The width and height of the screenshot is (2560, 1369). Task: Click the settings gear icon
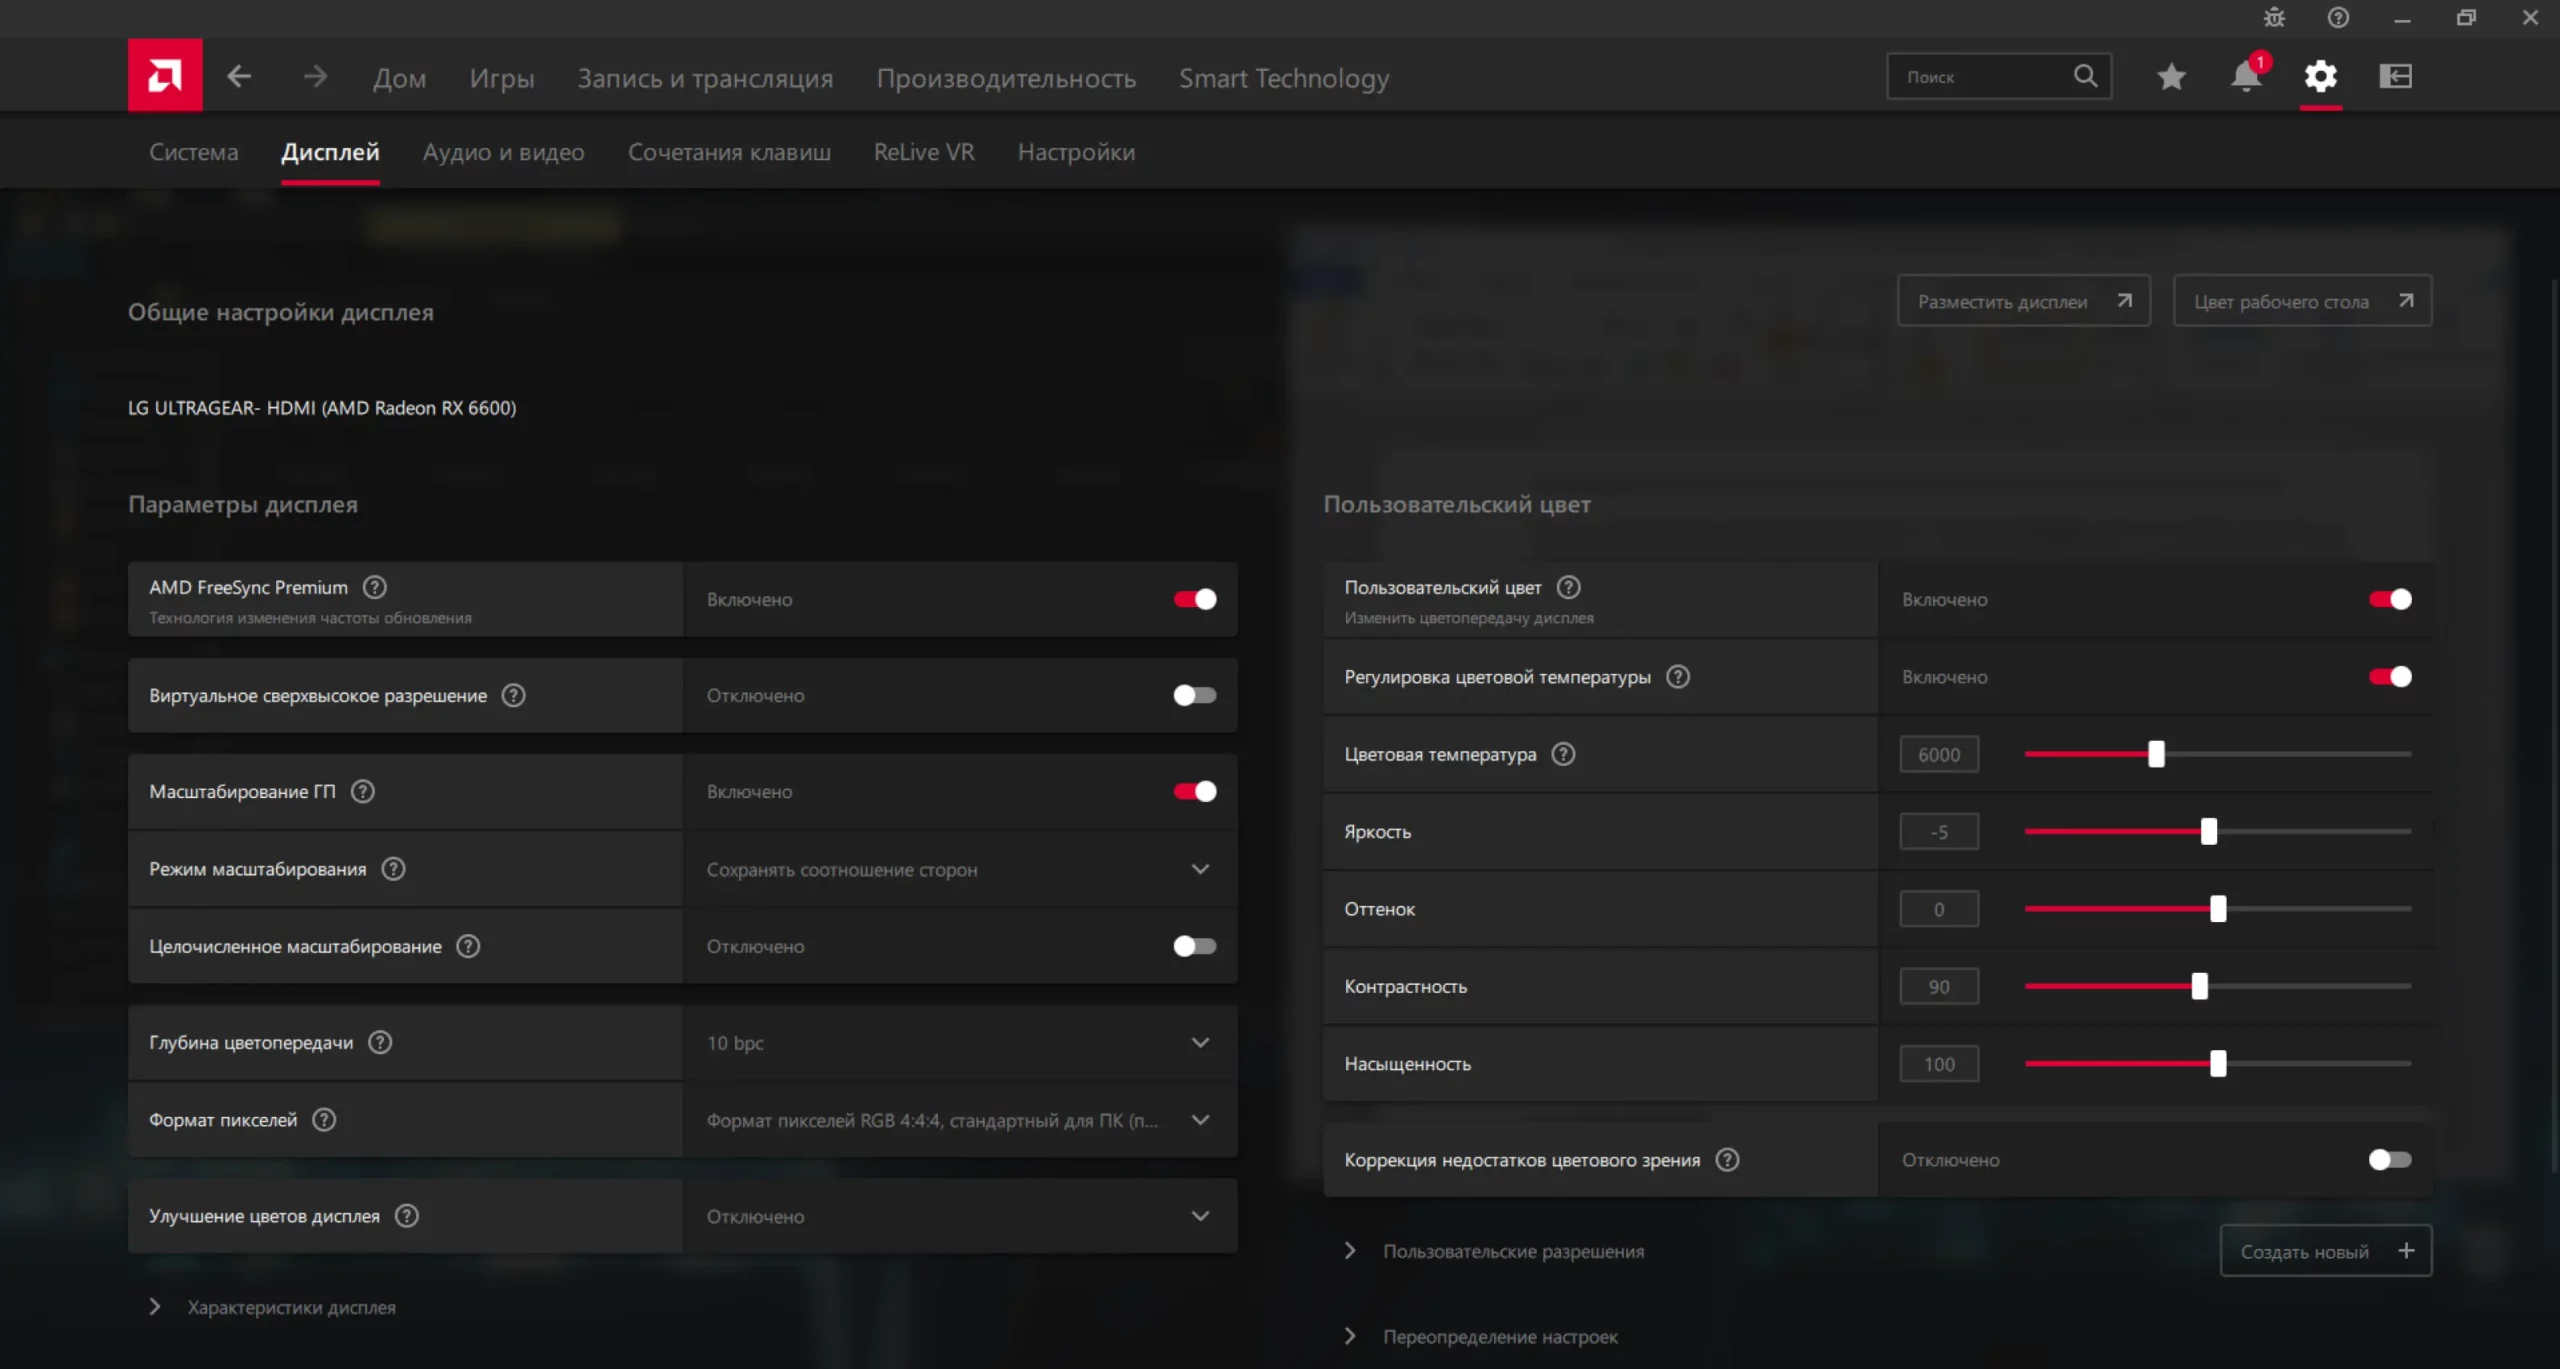pos(2320,77)
